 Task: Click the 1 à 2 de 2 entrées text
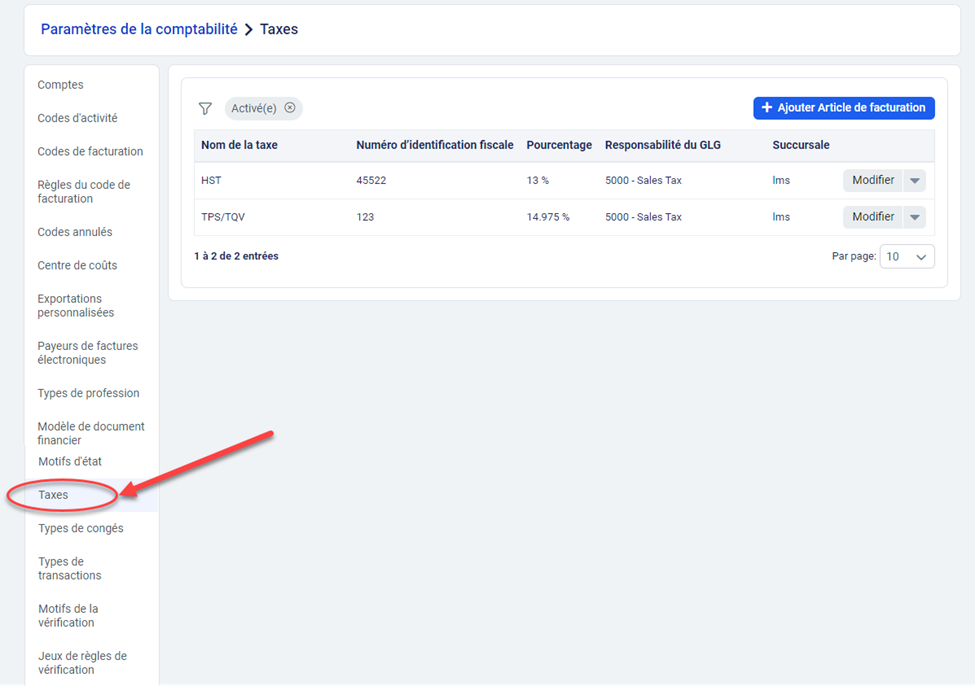[236, 256]
